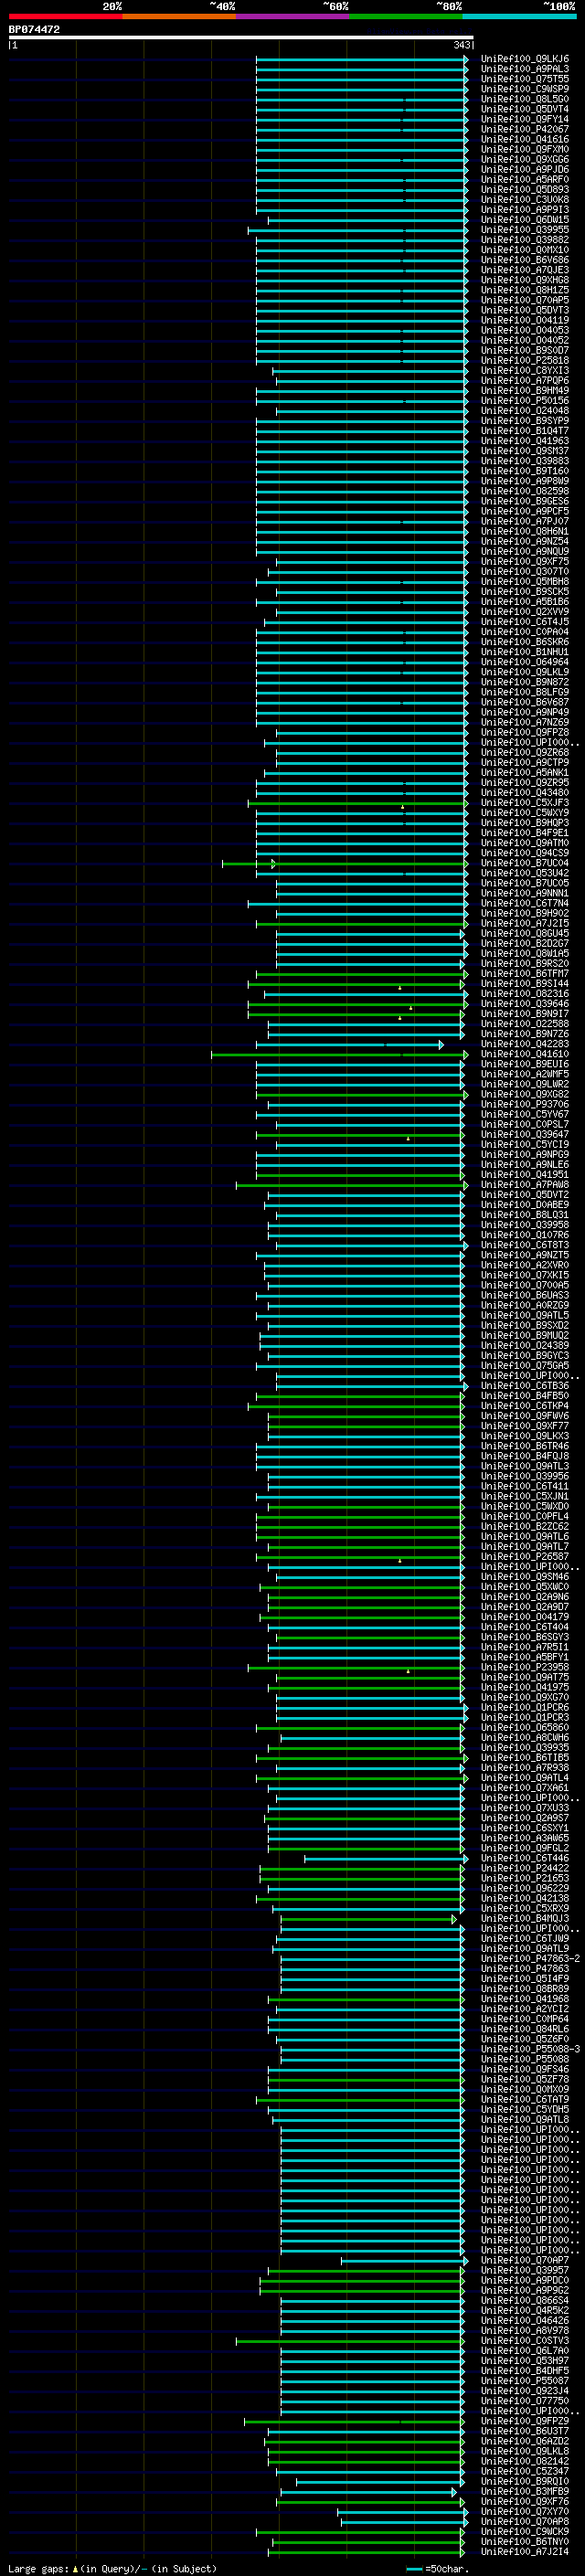Open hit UniRef100_Q75T55
The image size is (585, 2576).
coord(525,79)
